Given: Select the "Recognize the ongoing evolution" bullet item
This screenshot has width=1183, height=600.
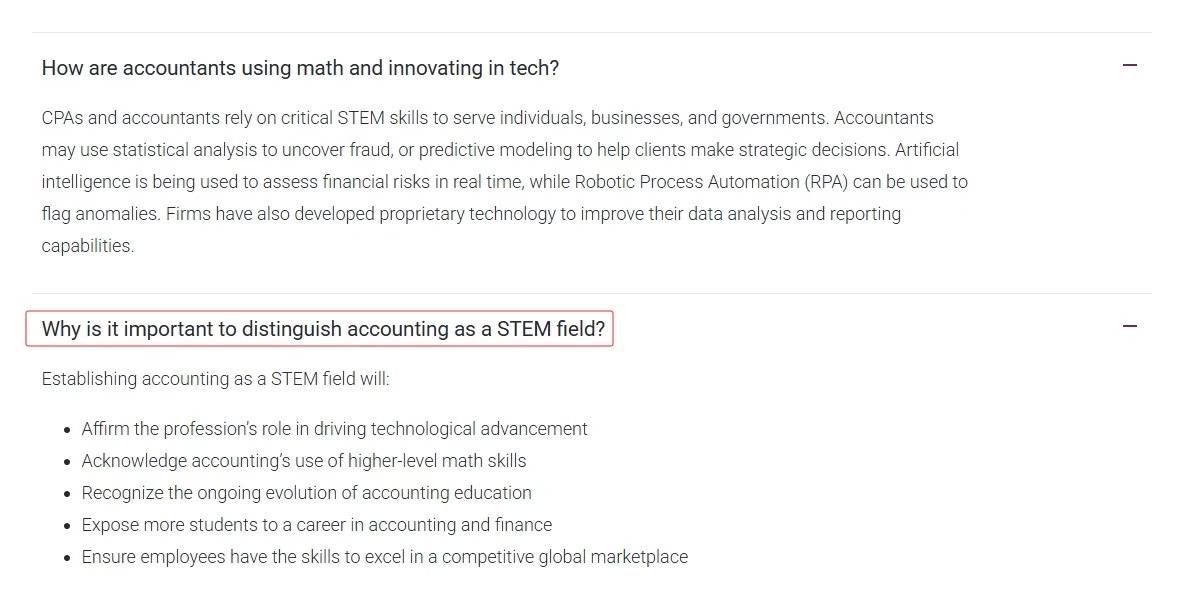Looking at the screenshot, I should click(306, 493).
